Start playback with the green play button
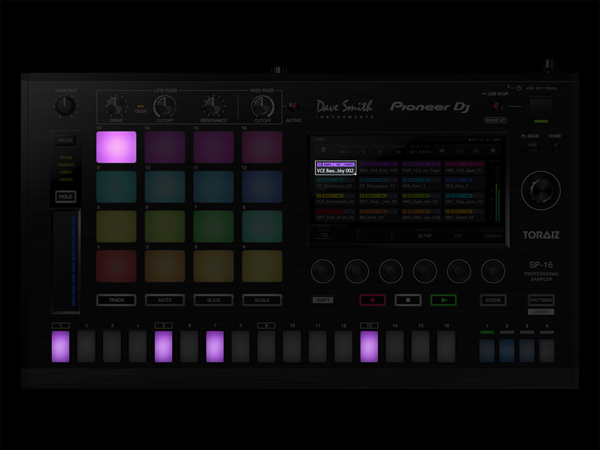Screen dimensions: 600x450 [443, 300]
